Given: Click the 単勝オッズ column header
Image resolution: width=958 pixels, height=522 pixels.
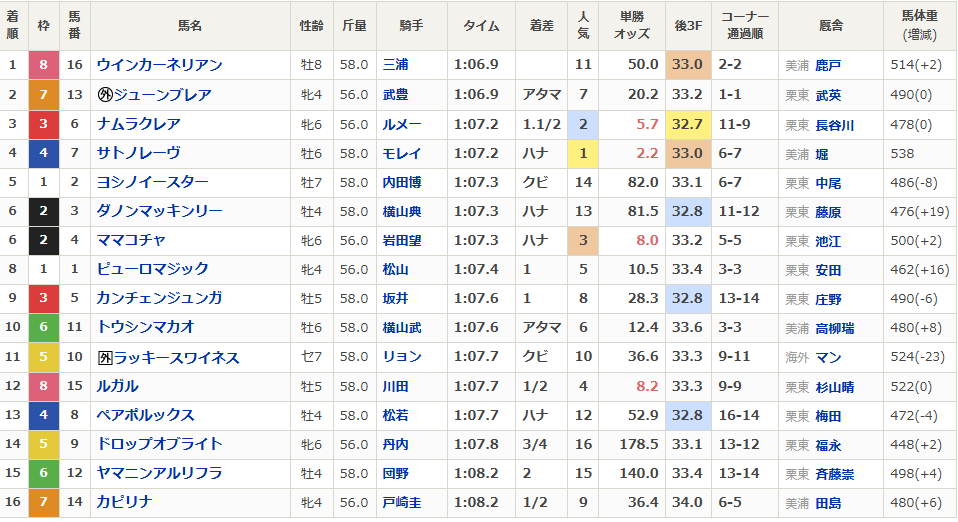Looking at the screenshot, I should pos(632,26).
